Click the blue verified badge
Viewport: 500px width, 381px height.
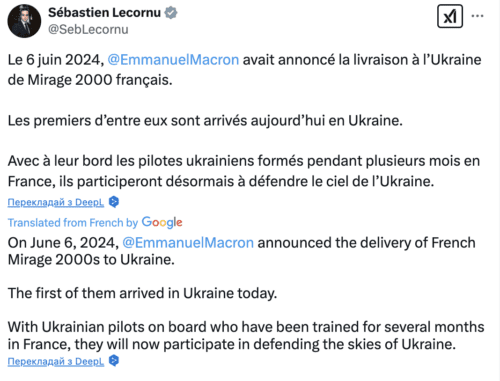(171, 13)
